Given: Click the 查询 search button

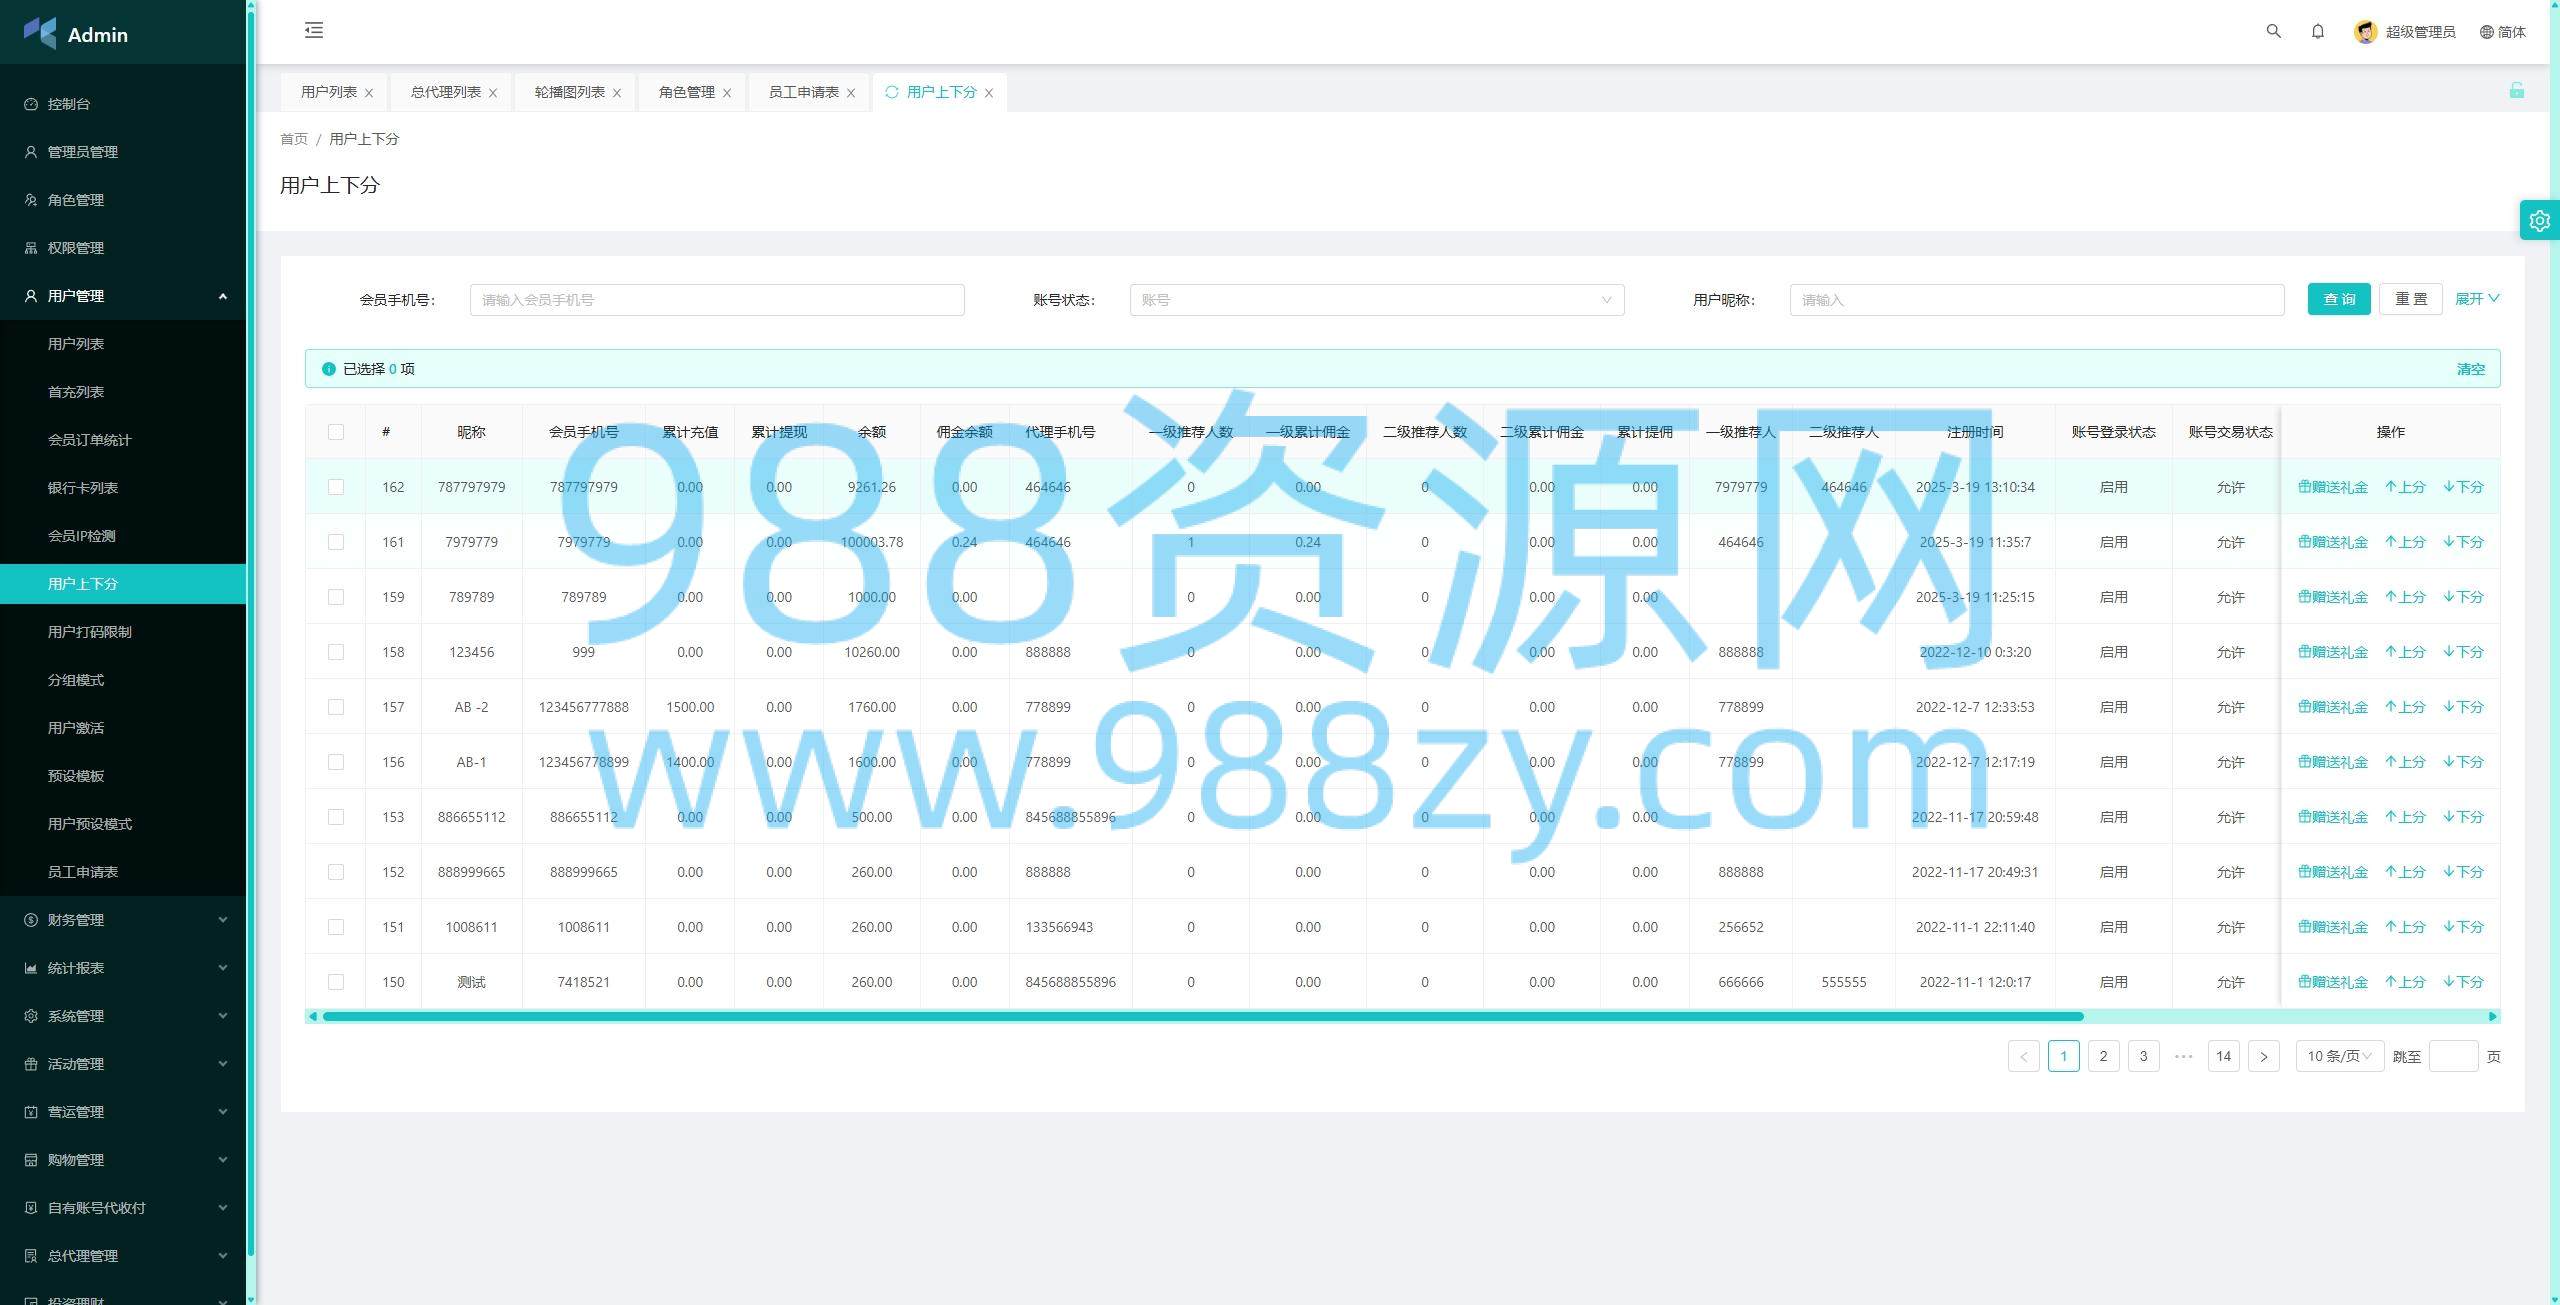Looking at the screenshot, I should pyautogui.click(x=2338, y=299).
